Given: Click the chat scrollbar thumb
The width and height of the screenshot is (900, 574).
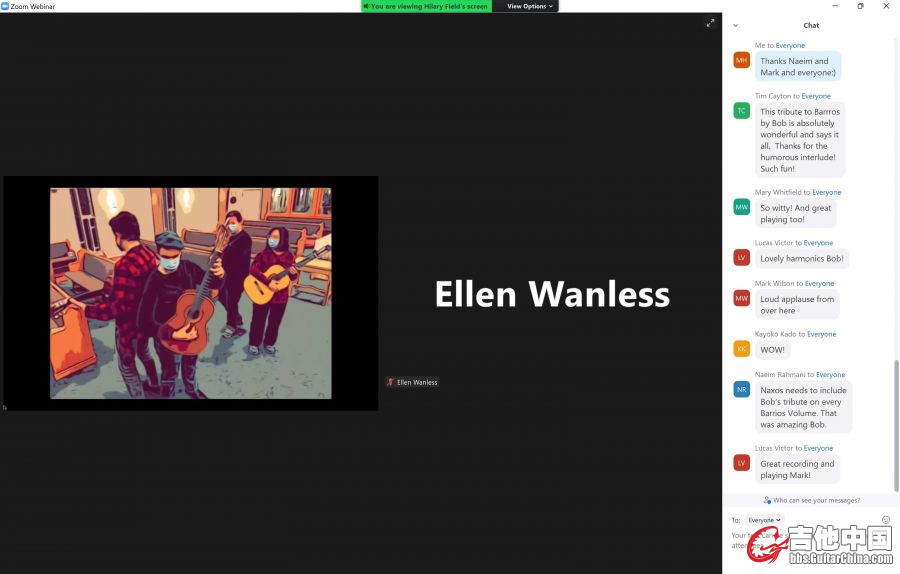Looking at the screenshot, I should tap(896, 425).
